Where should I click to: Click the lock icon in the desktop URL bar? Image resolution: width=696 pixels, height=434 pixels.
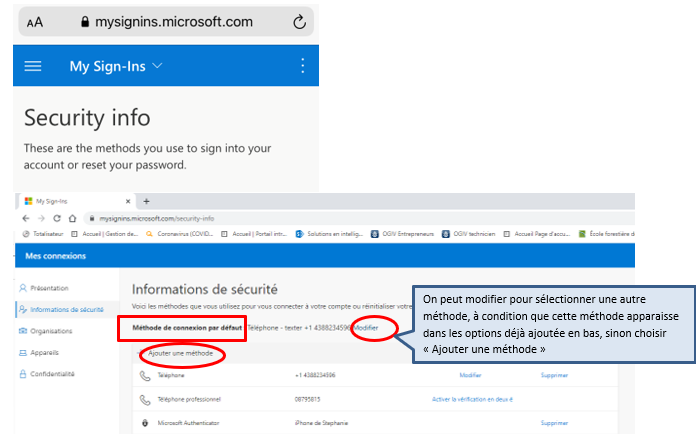tap(92, 218)
